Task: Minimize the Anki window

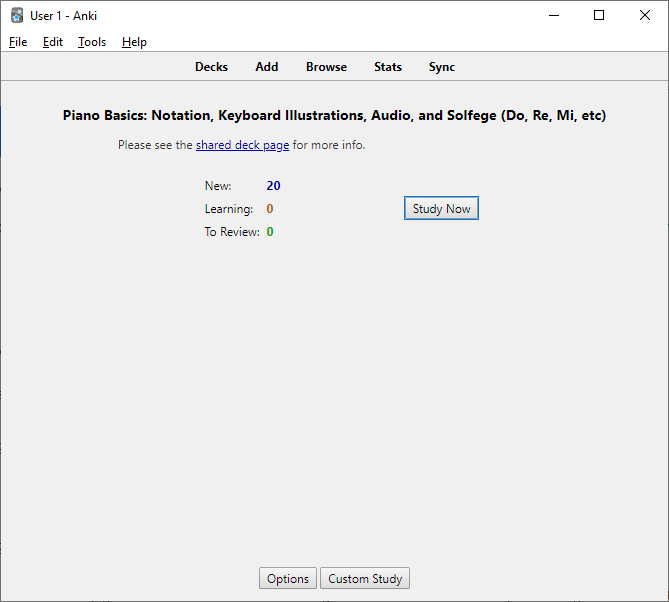Action: point(554,15)
